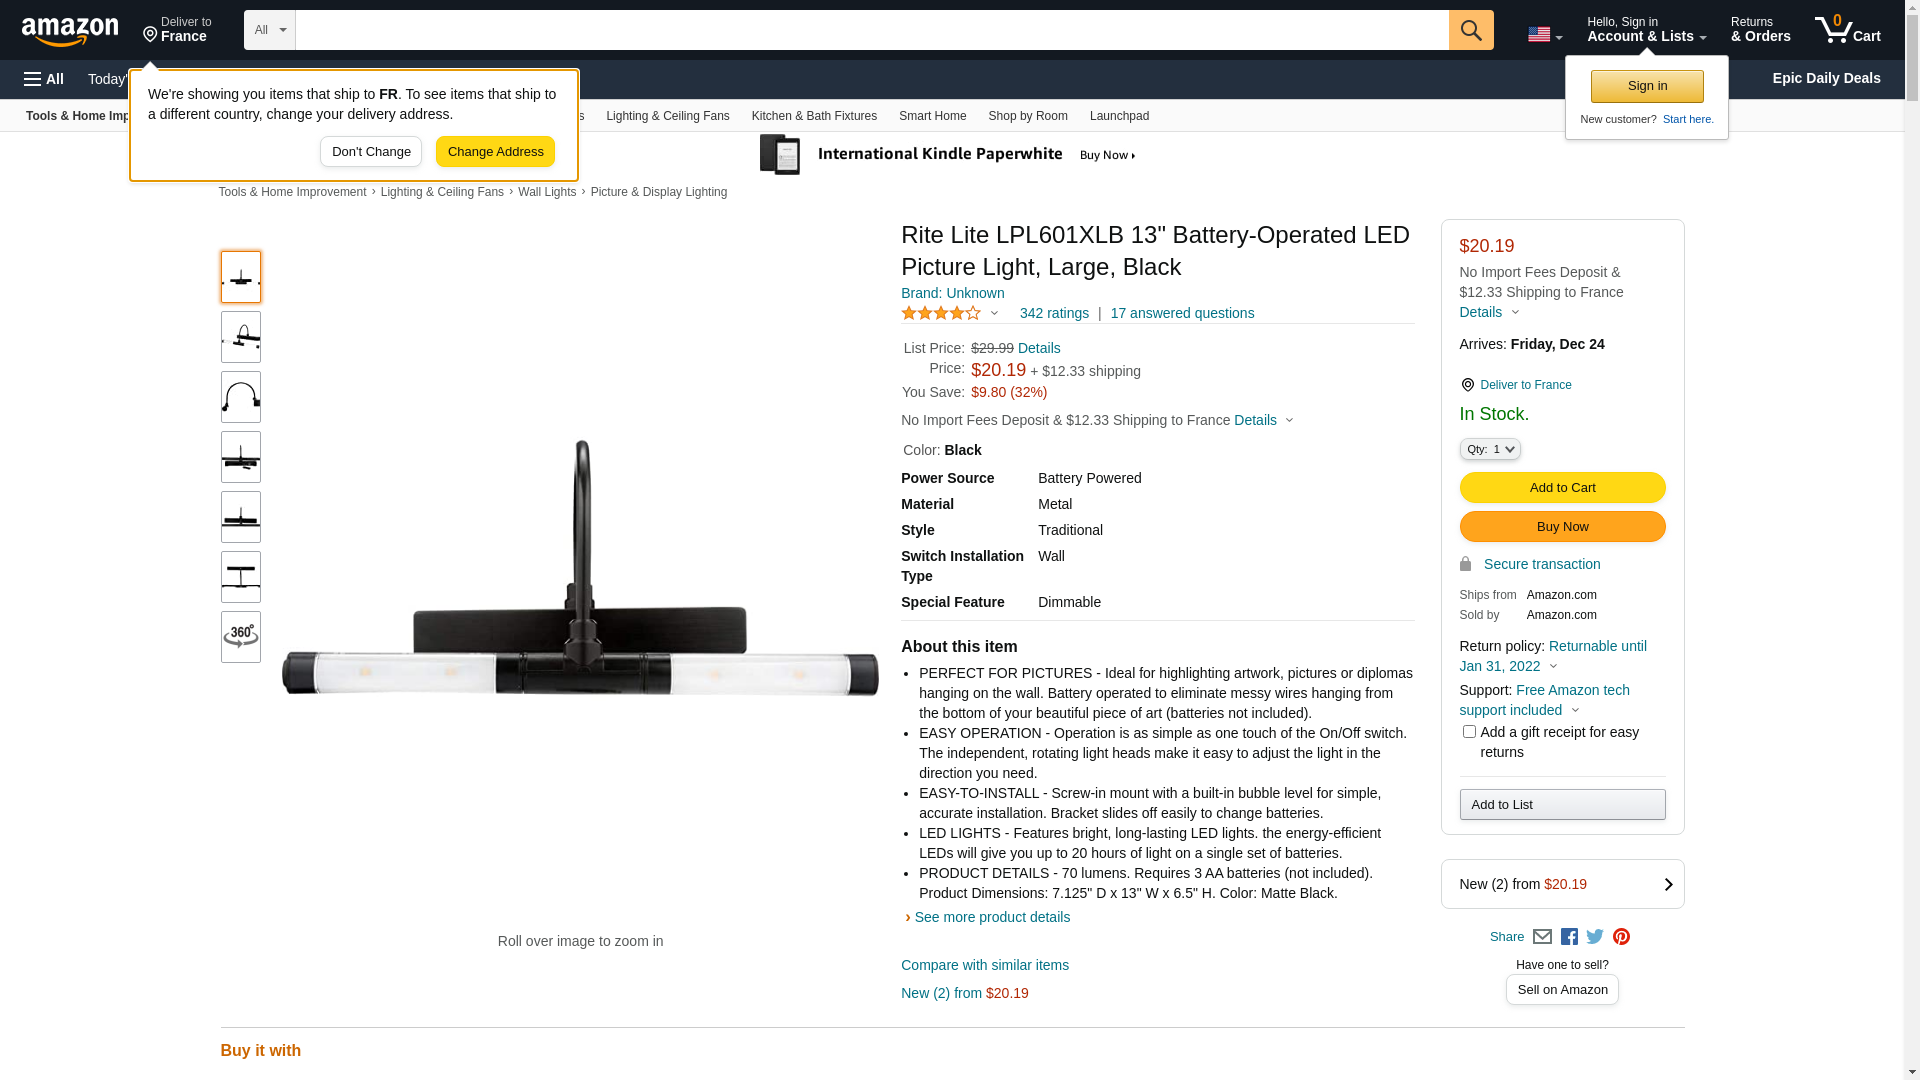This screenshot has width=1920, height=1080.
Task: Click into the search text field
Action: coord(870,30)
